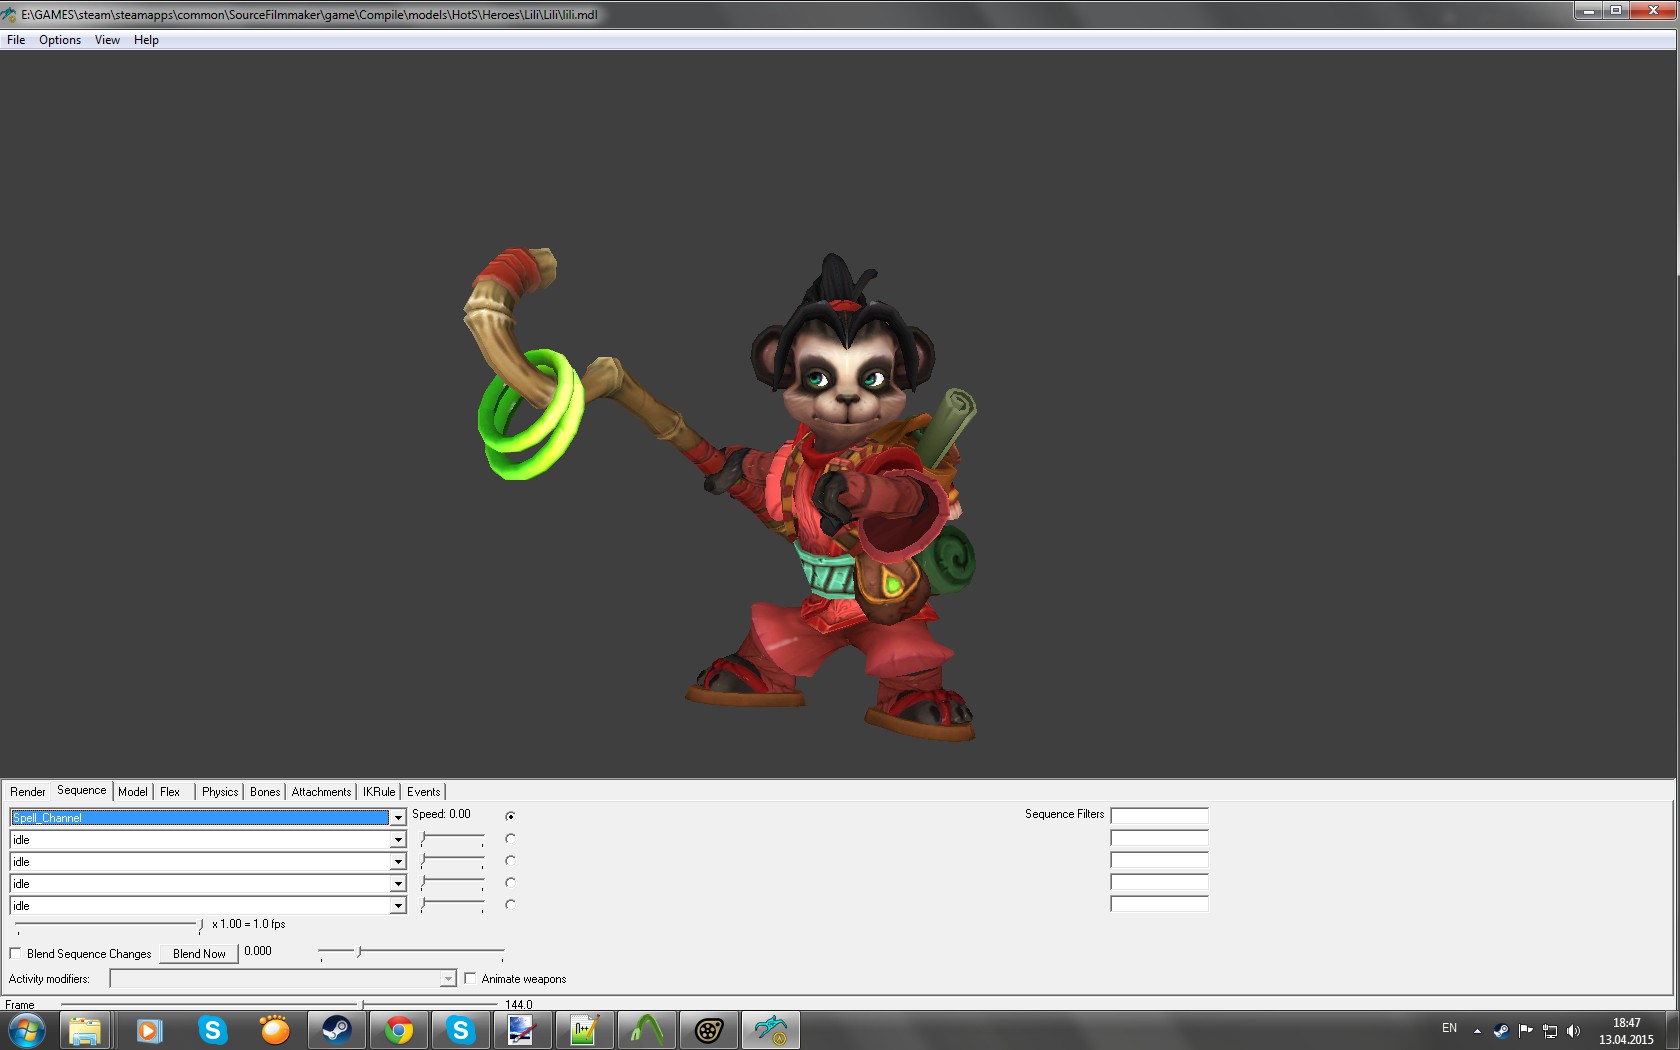Select the radio button beside Spell_Channel sequence
This screenshot has height=1050, width=1680.
pos(510,816)
